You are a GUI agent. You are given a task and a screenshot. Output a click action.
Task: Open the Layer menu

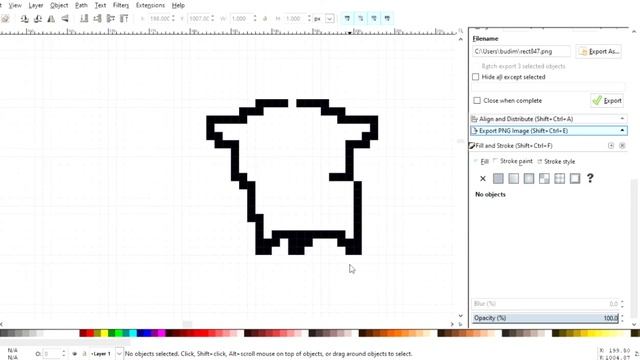coord(36,5)
